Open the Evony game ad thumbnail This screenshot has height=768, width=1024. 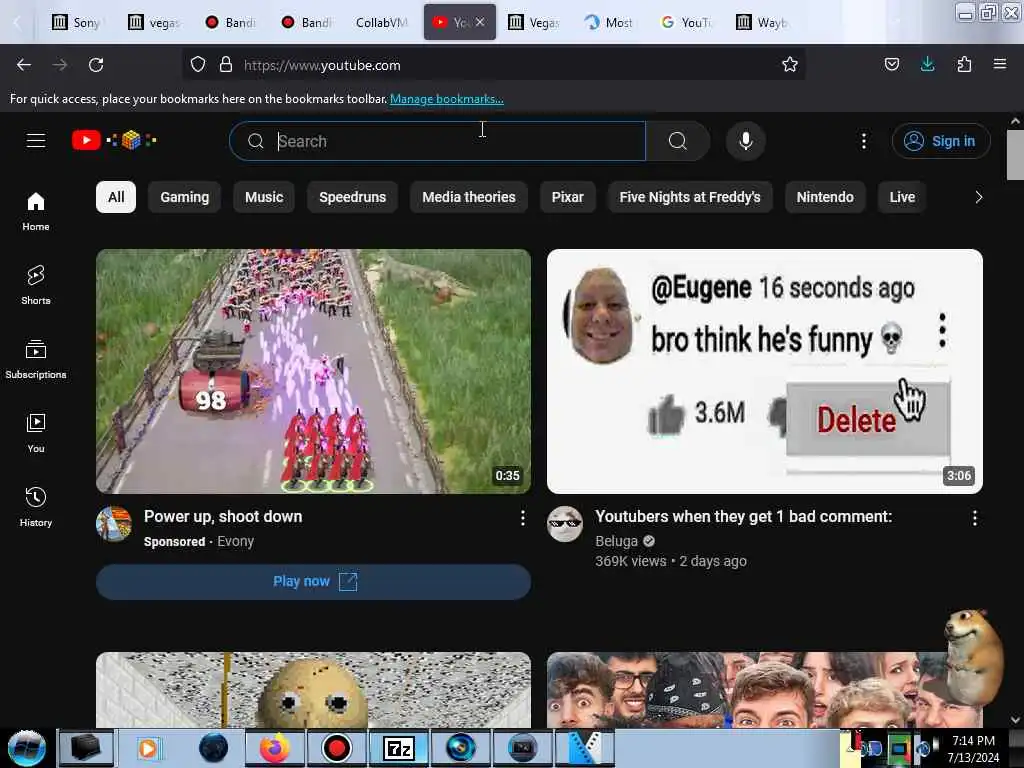(x=313, y=371)
